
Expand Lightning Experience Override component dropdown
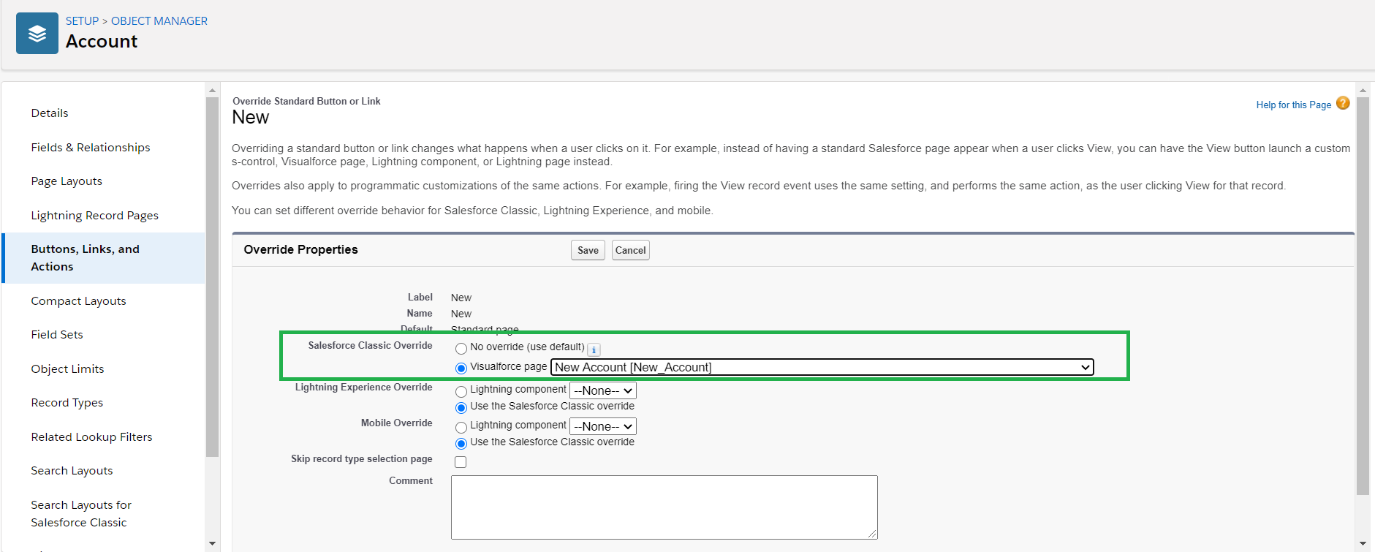tap(602, 391)
